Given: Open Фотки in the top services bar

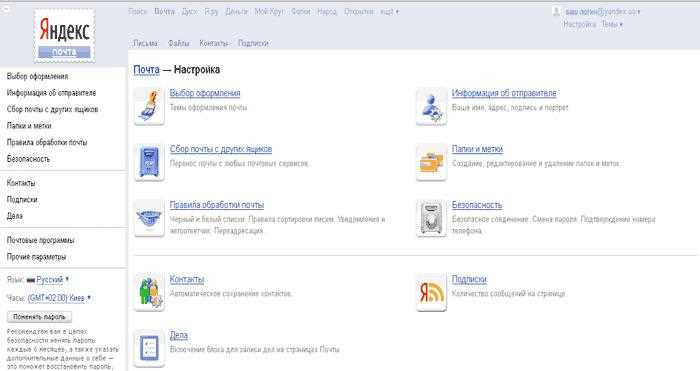Looking at the screenshot, I should pos(300,12).
